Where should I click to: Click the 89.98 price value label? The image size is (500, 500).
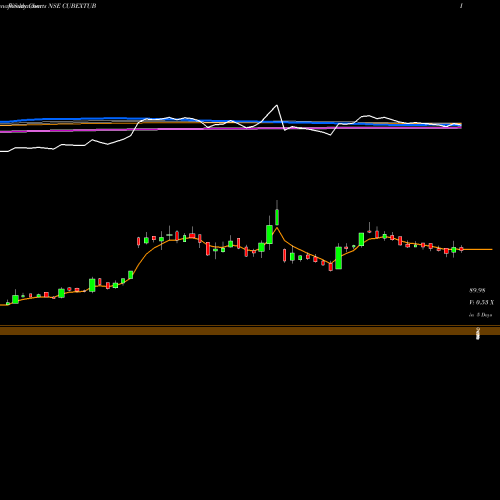click(477, 290)
